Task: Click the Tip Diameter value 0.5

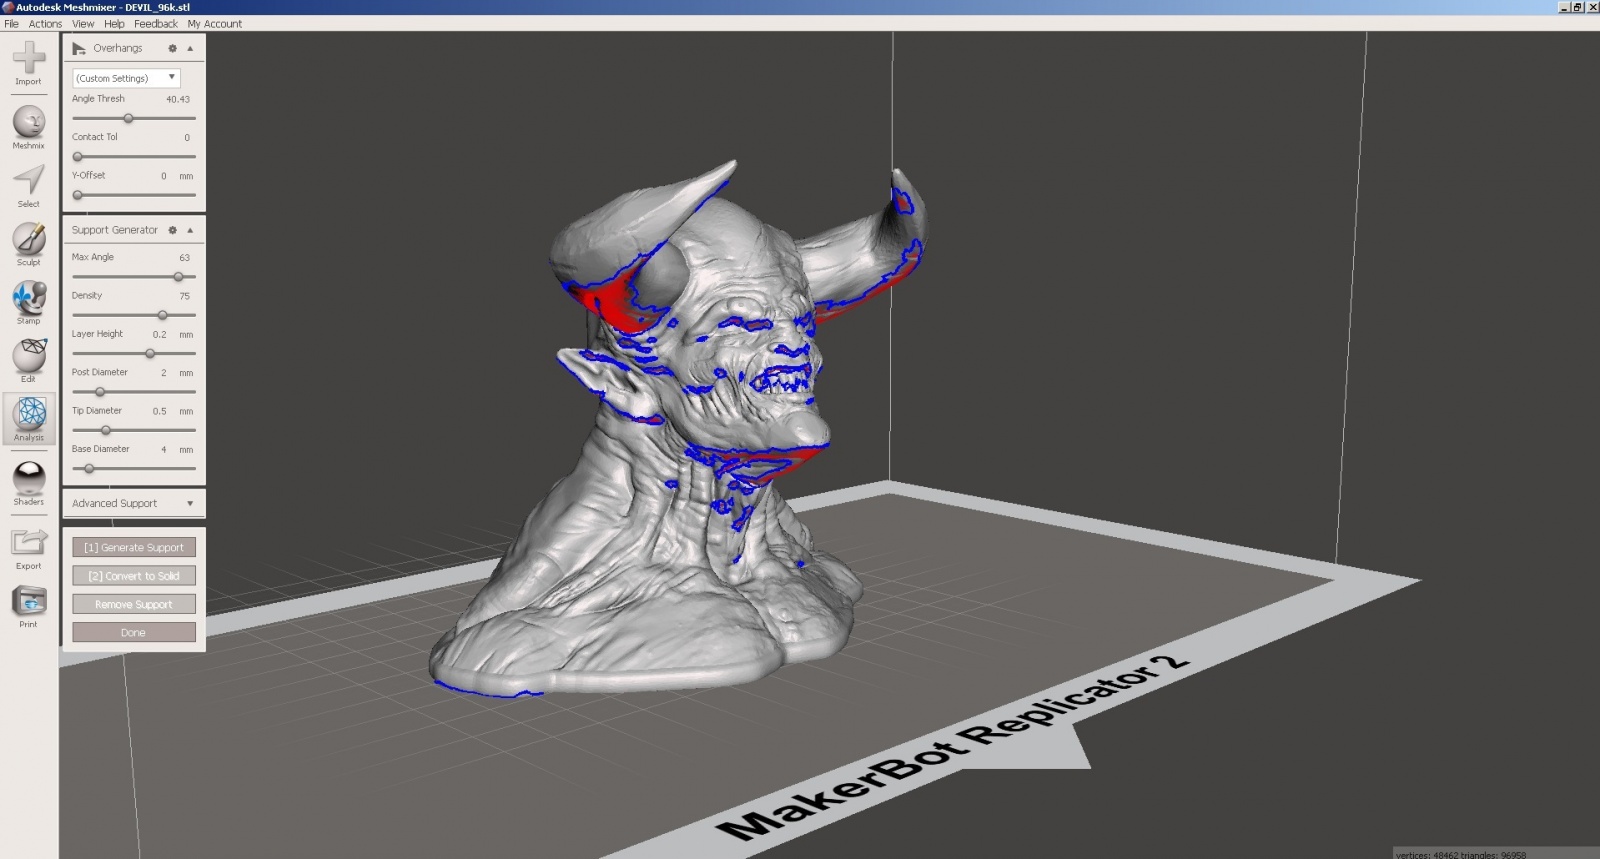Action: [x=160, y=411]
